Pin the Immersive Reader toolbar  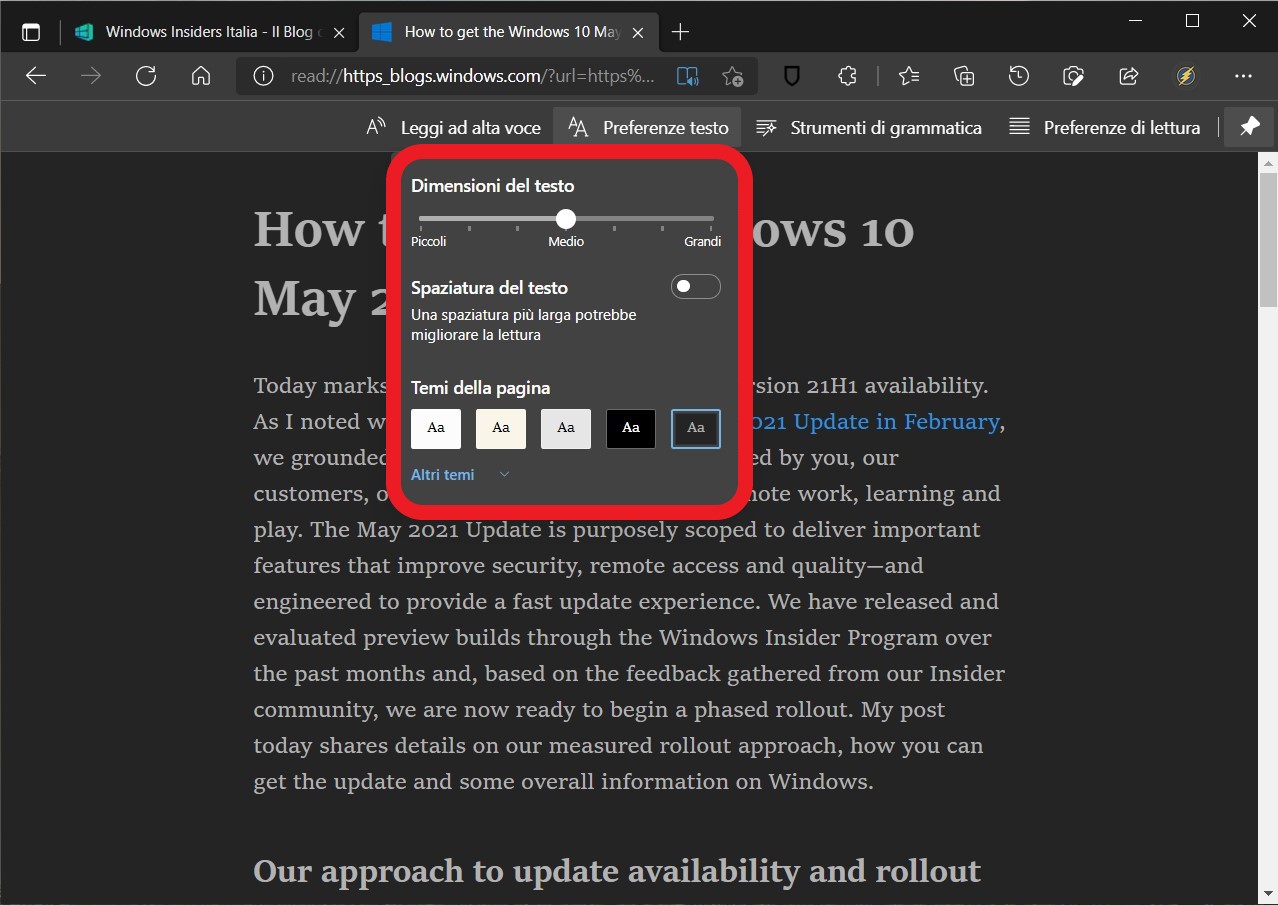click(1249, 127)
